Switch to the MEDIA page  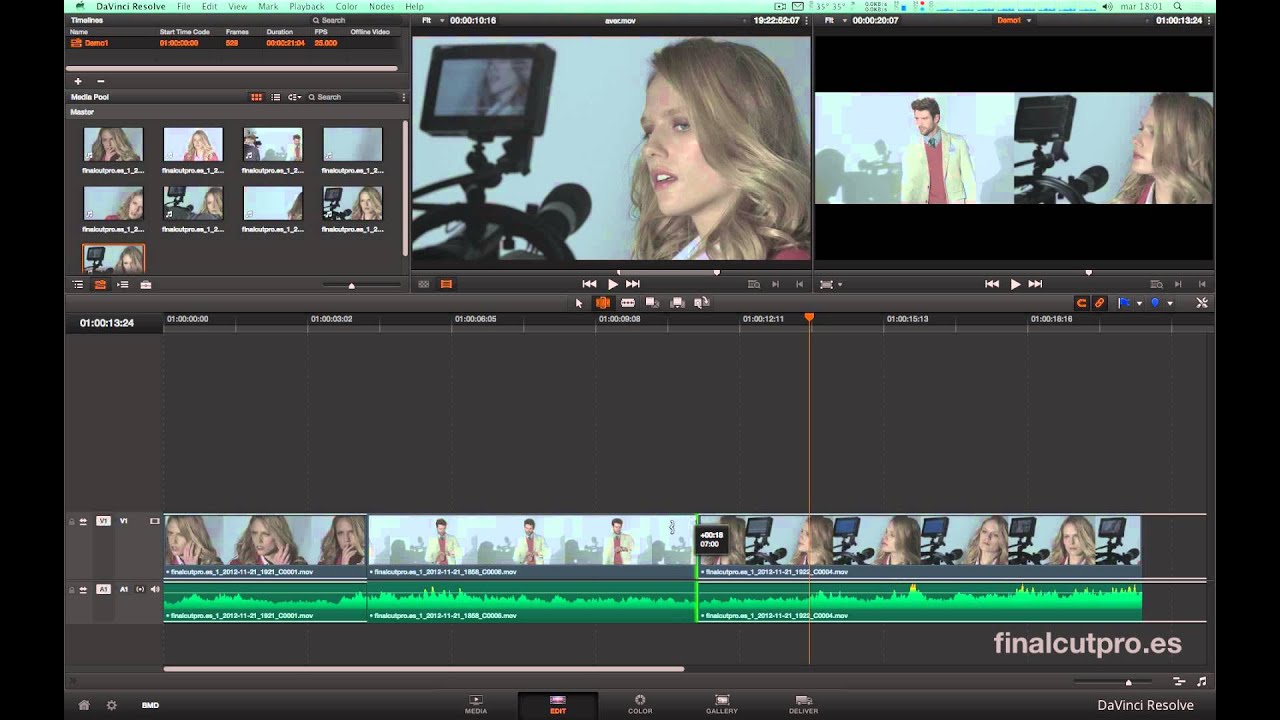coord(476,704)
